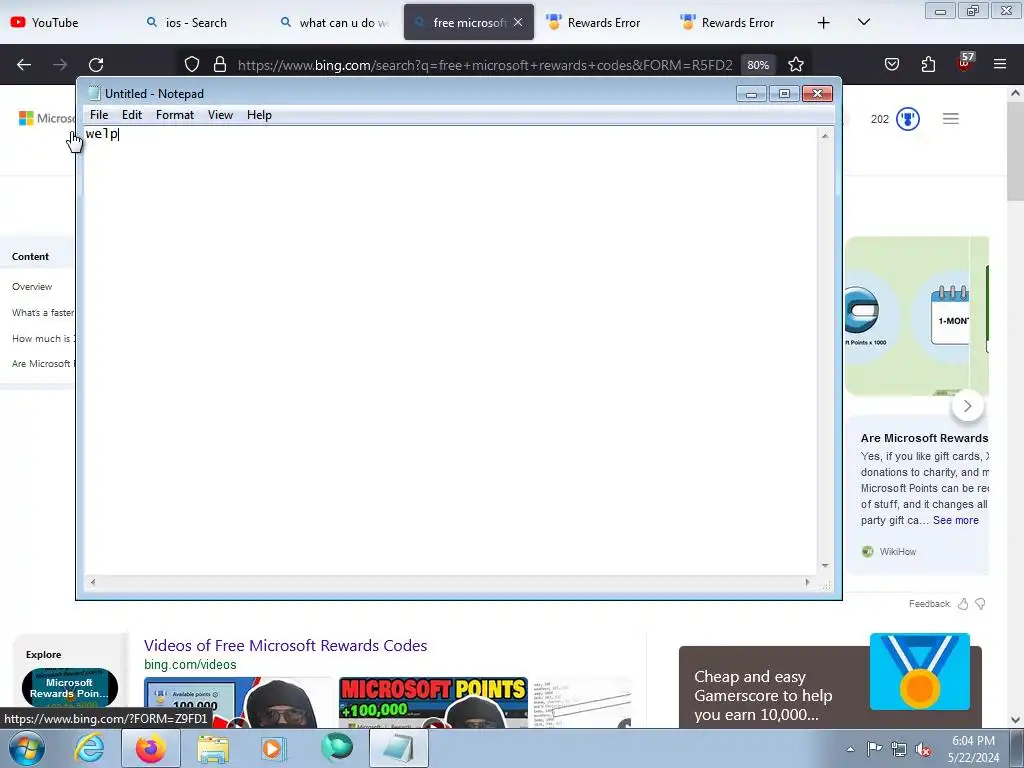
Task: Open the Microsoft Rewards Points explore thumbnail
Action: pyautogui.click(x=70, y=688)
